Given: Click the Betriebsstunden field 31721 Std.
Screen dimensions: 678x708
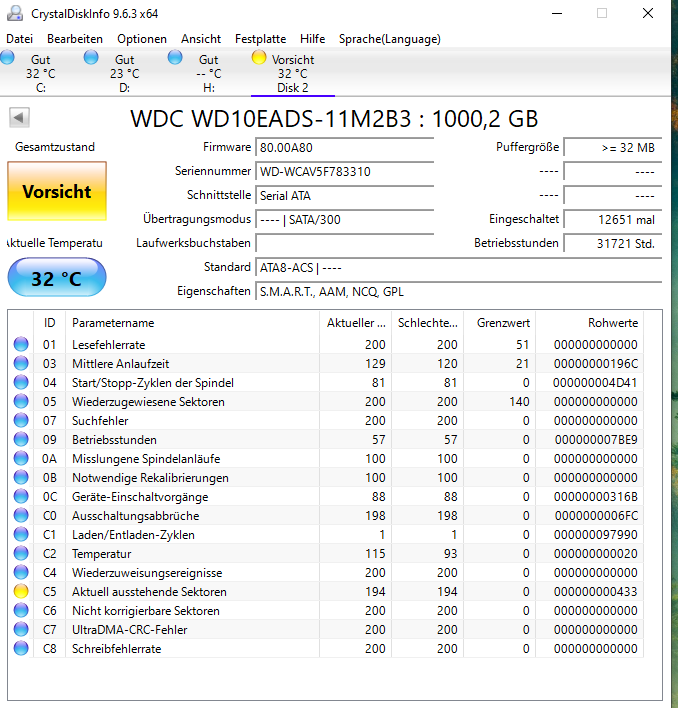Looking at the screenshot, I should 613,243.
